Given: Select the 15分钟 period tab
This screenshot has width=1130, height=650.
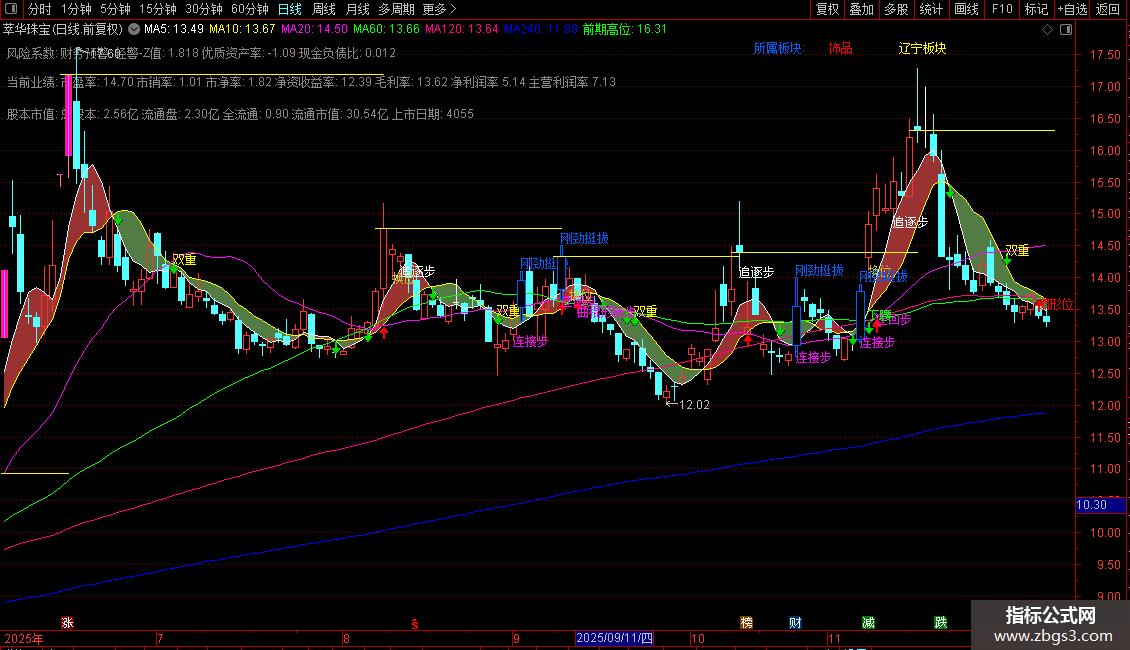Looking at the screenshot, I should (158, 9).
